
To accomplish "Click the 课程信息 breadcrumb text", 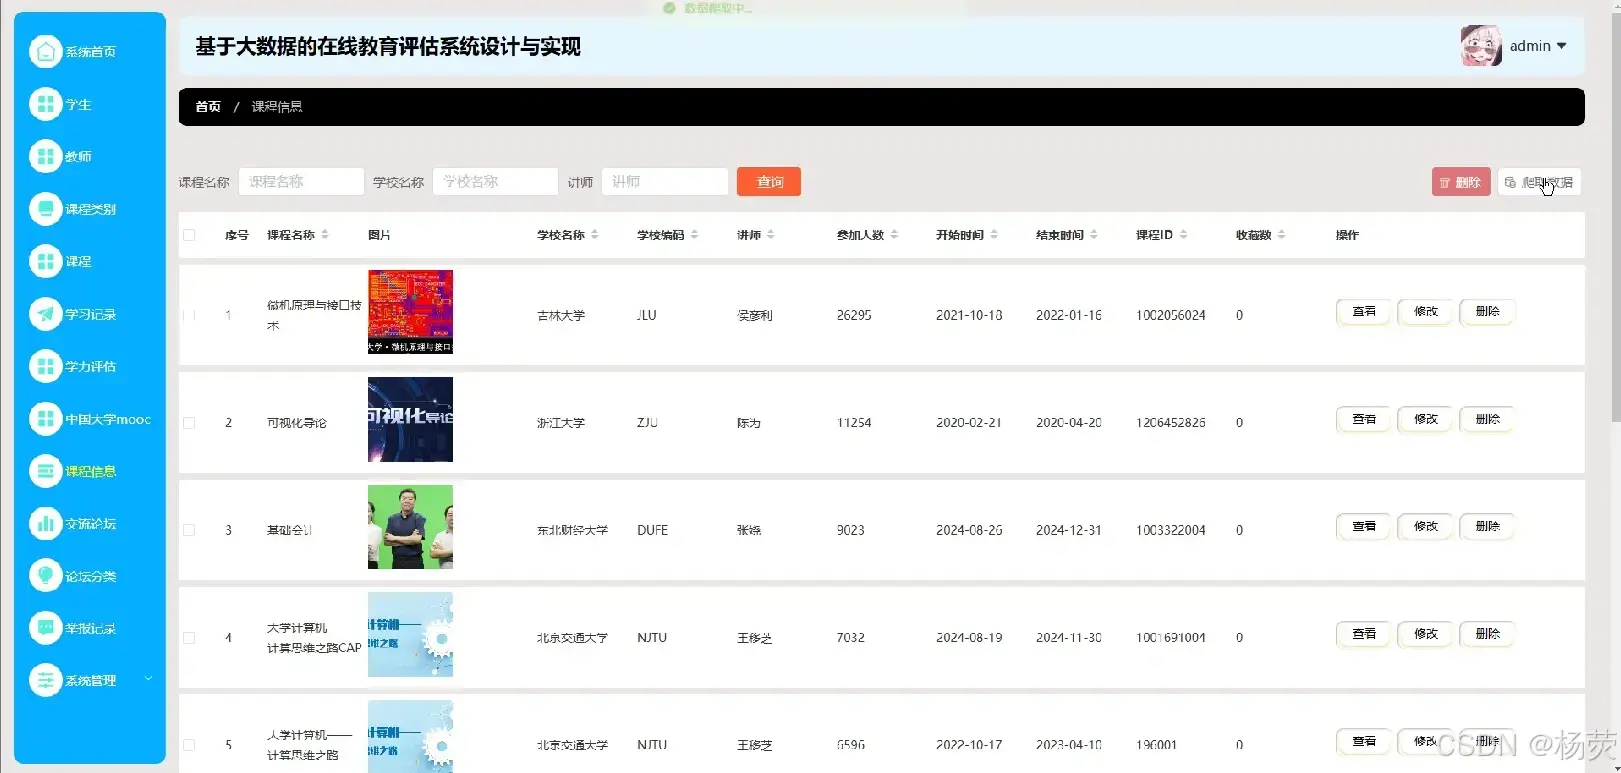I will click(x=277, y=106).
